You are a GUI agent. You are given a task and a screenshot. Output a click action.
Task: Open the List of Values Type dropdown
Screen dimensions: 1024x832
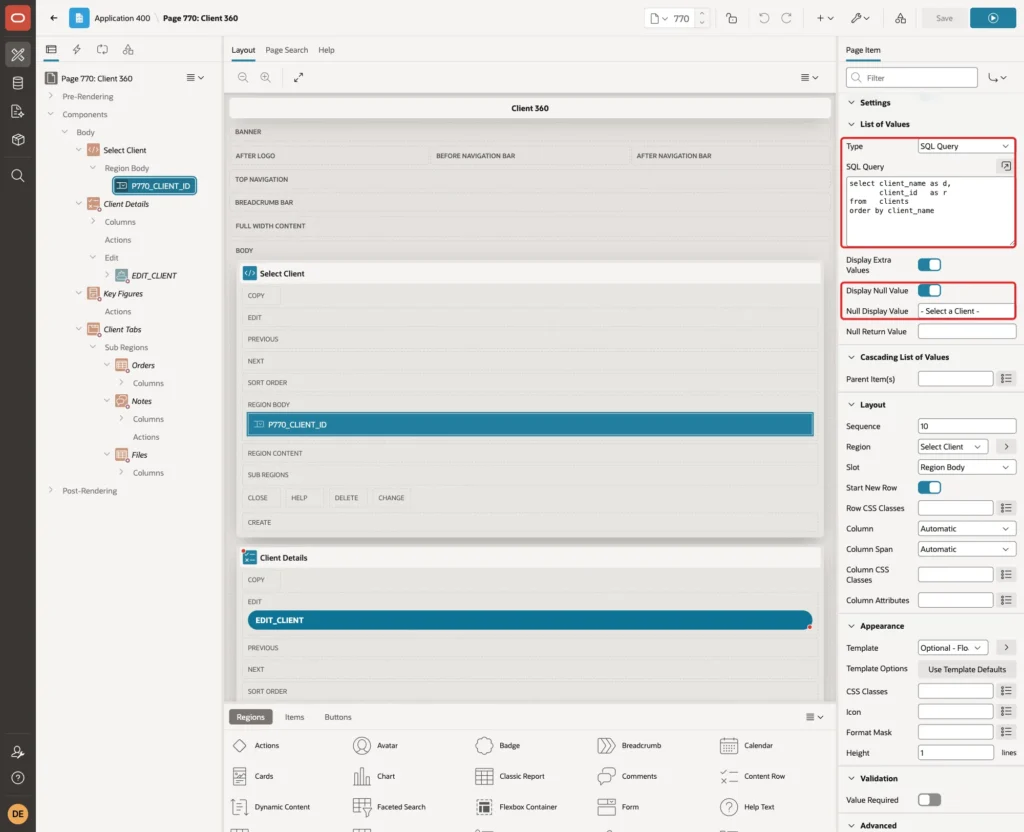[x=966, y=146]
